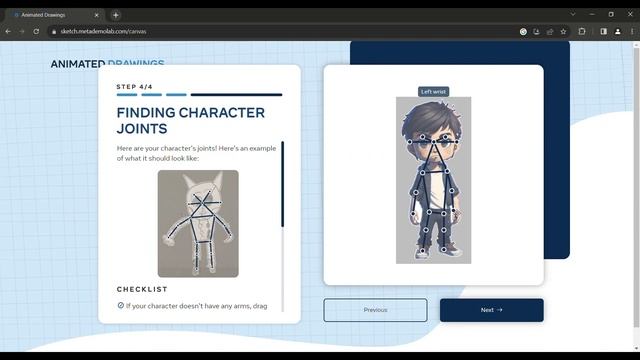Click the long fourth step progress segment
640x360 pixels.
click(236, 95)
